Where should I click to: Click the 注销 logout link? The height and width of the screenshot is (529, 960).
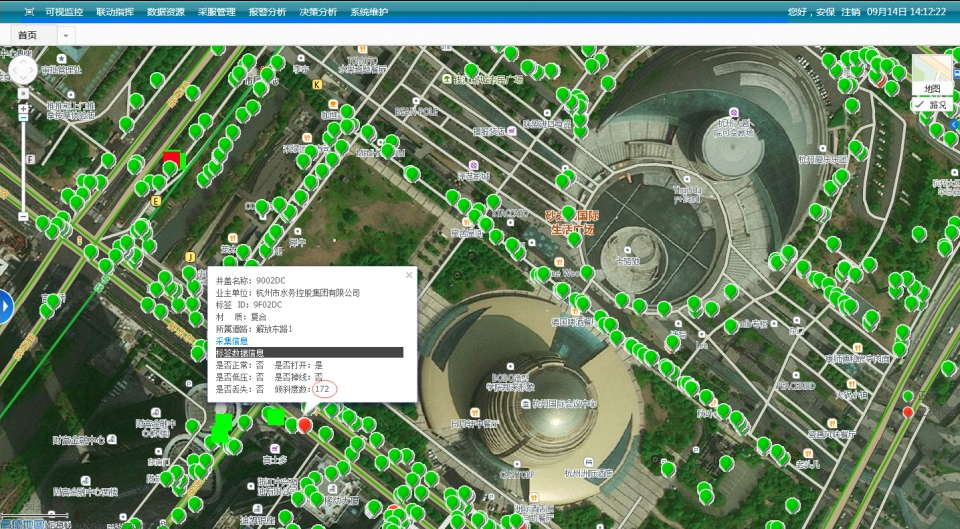[851, 12]
